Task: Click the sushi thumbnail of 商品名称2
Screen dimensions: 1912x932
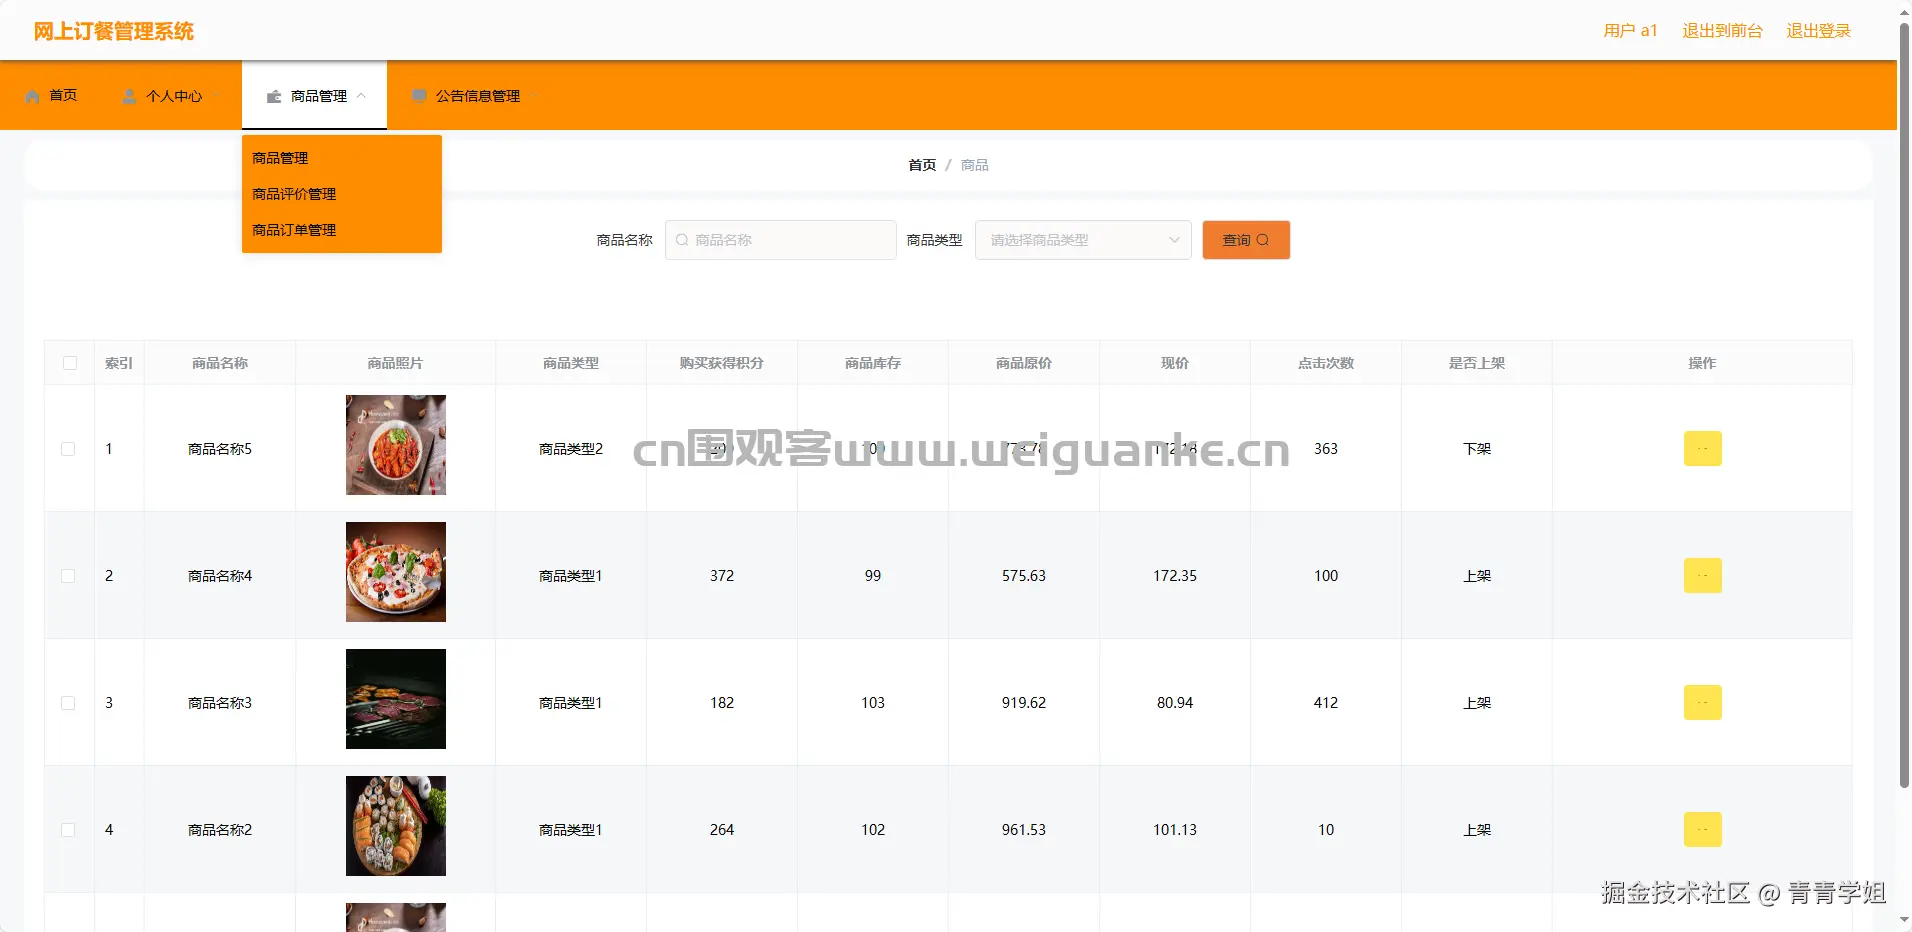Action: (396, 826)
